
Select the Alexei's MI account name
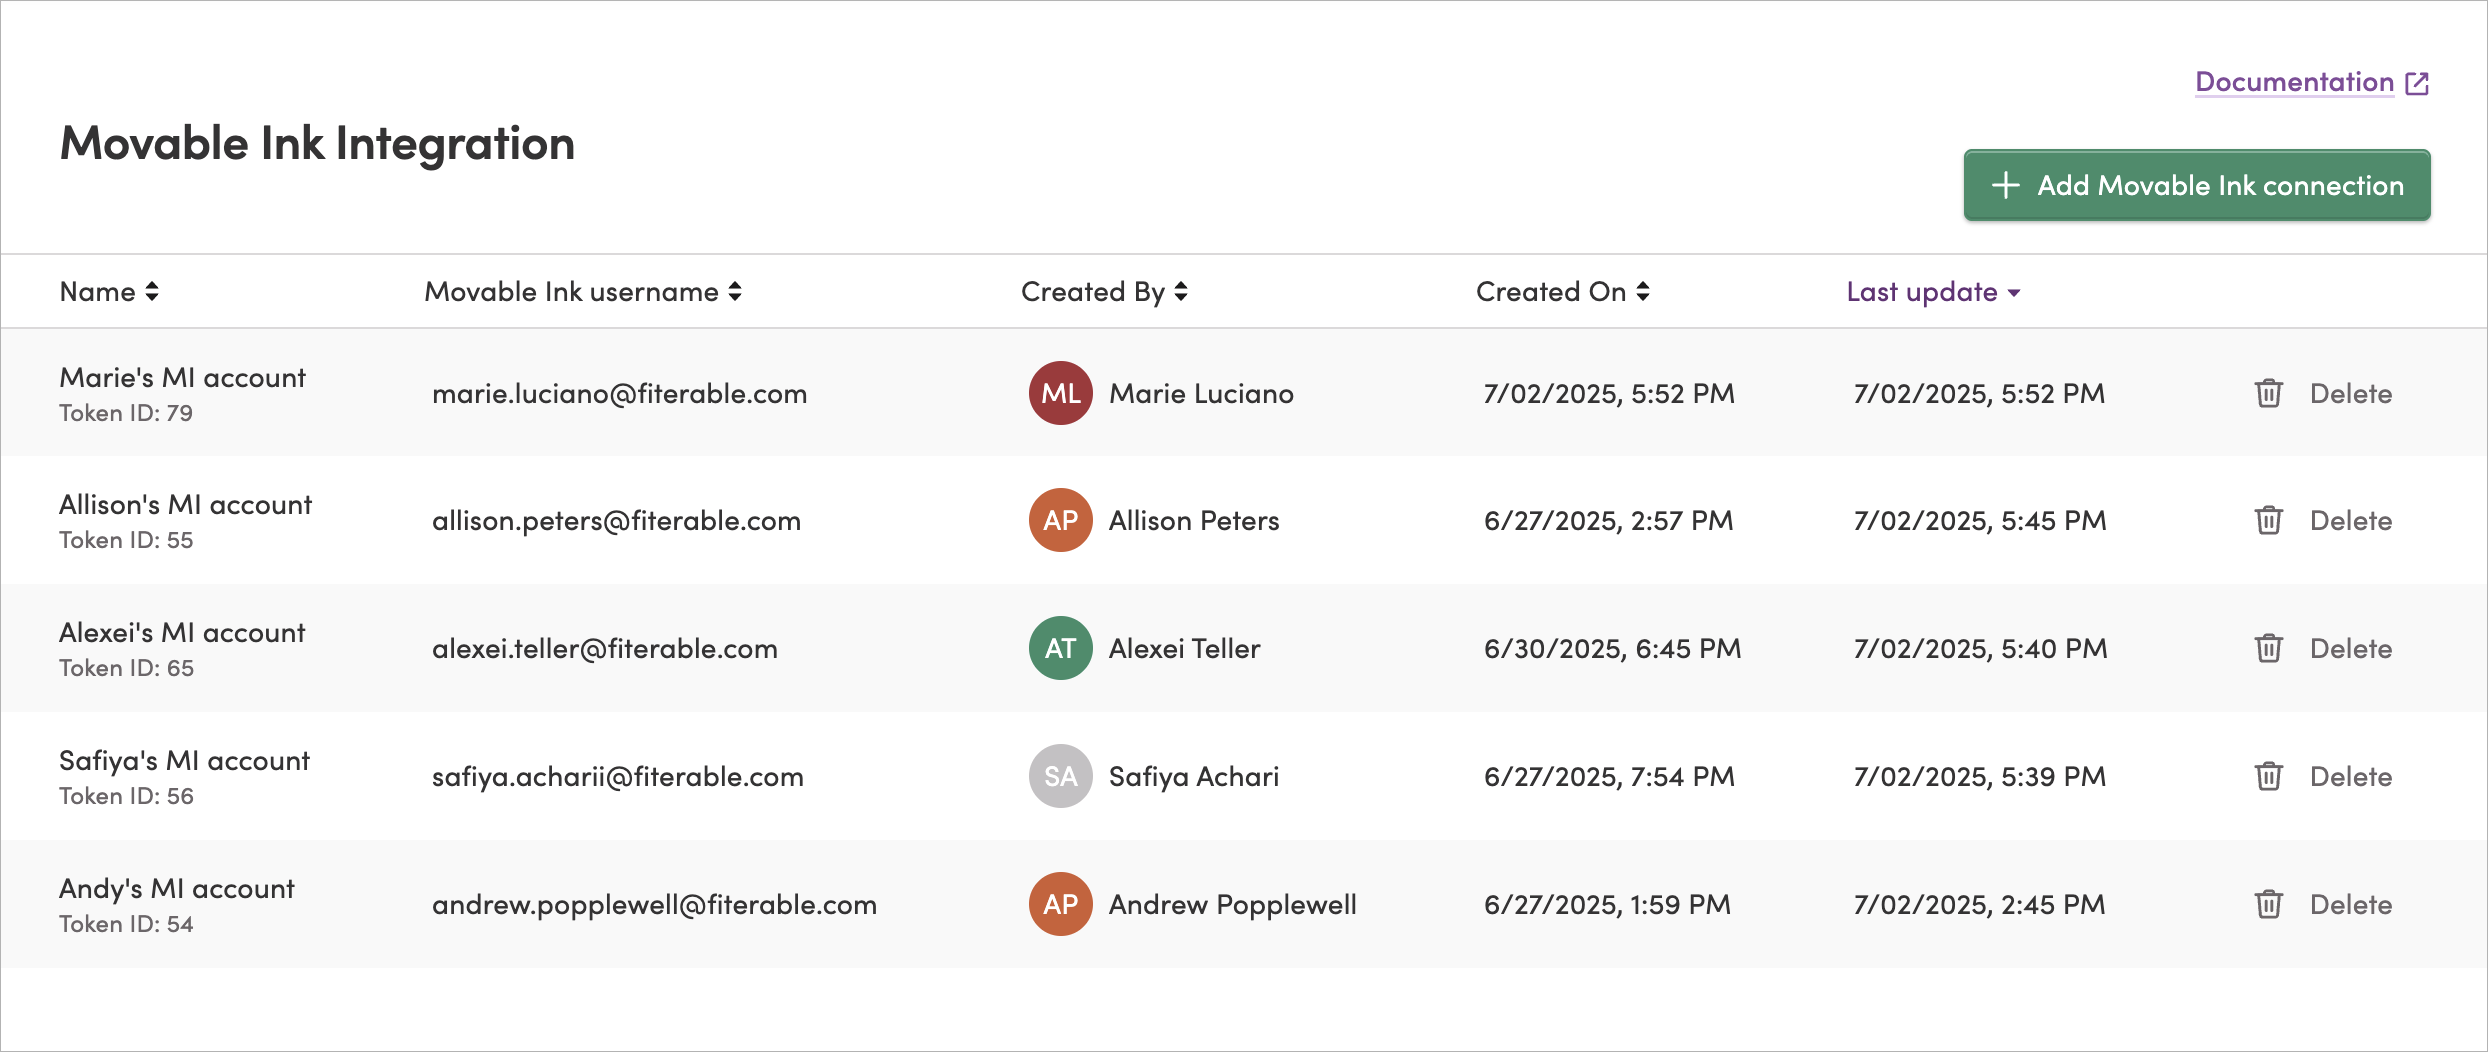coord(182,632)
